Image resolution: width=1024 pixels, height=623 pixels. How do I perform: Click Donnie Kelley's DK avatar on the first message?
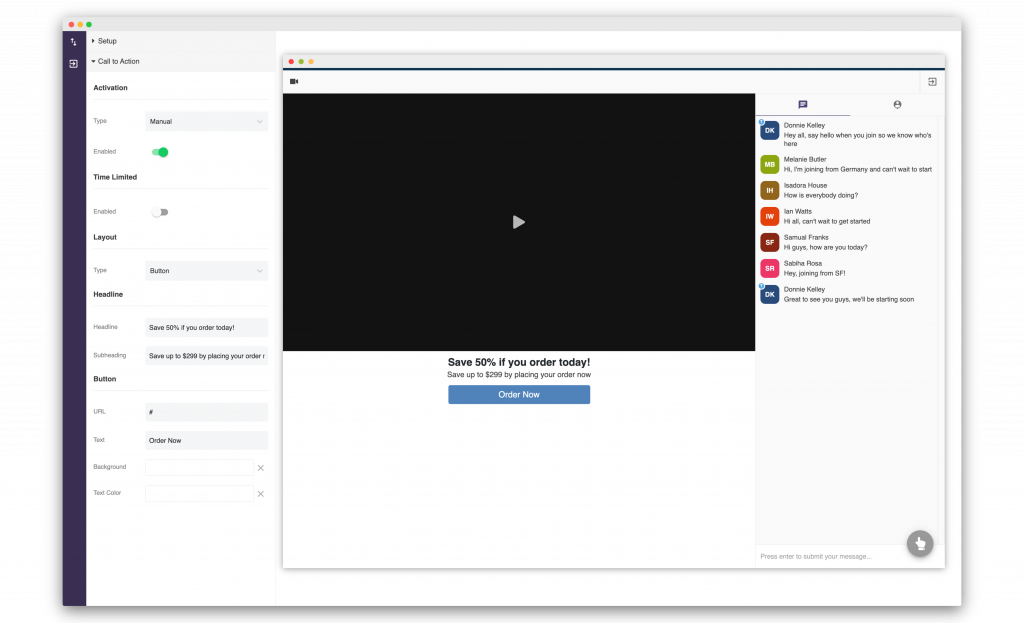(769, 131)
